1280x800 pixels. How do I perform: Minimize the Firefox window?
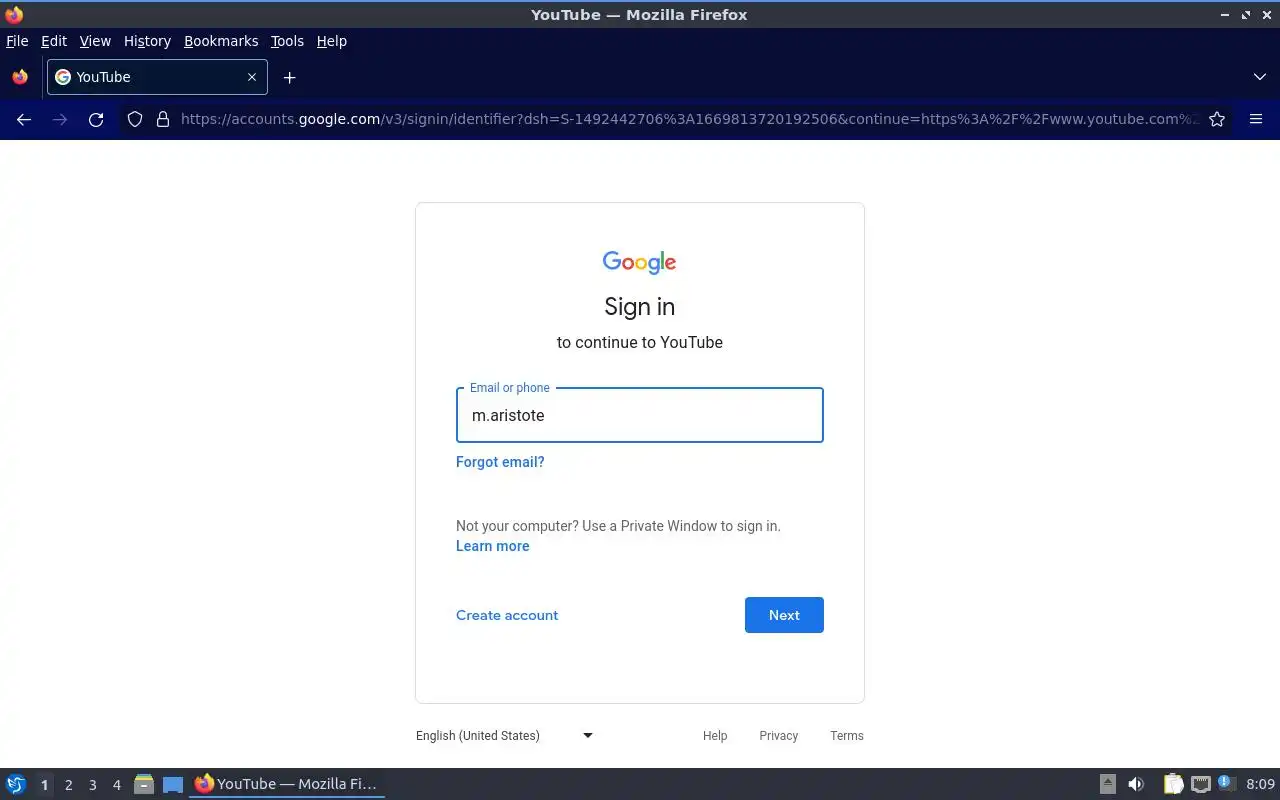1225,15
